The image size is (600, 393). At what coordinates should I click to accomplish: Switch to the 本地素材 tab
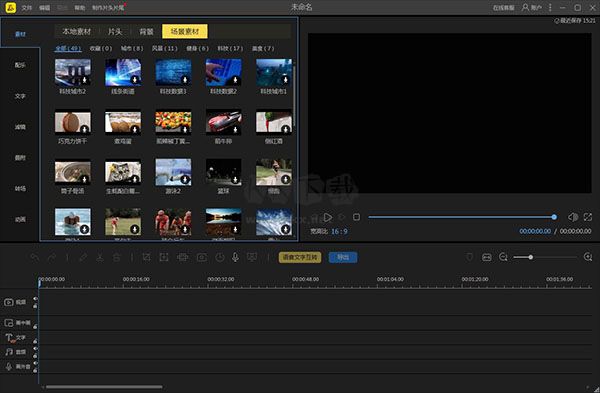coord(77,31)
